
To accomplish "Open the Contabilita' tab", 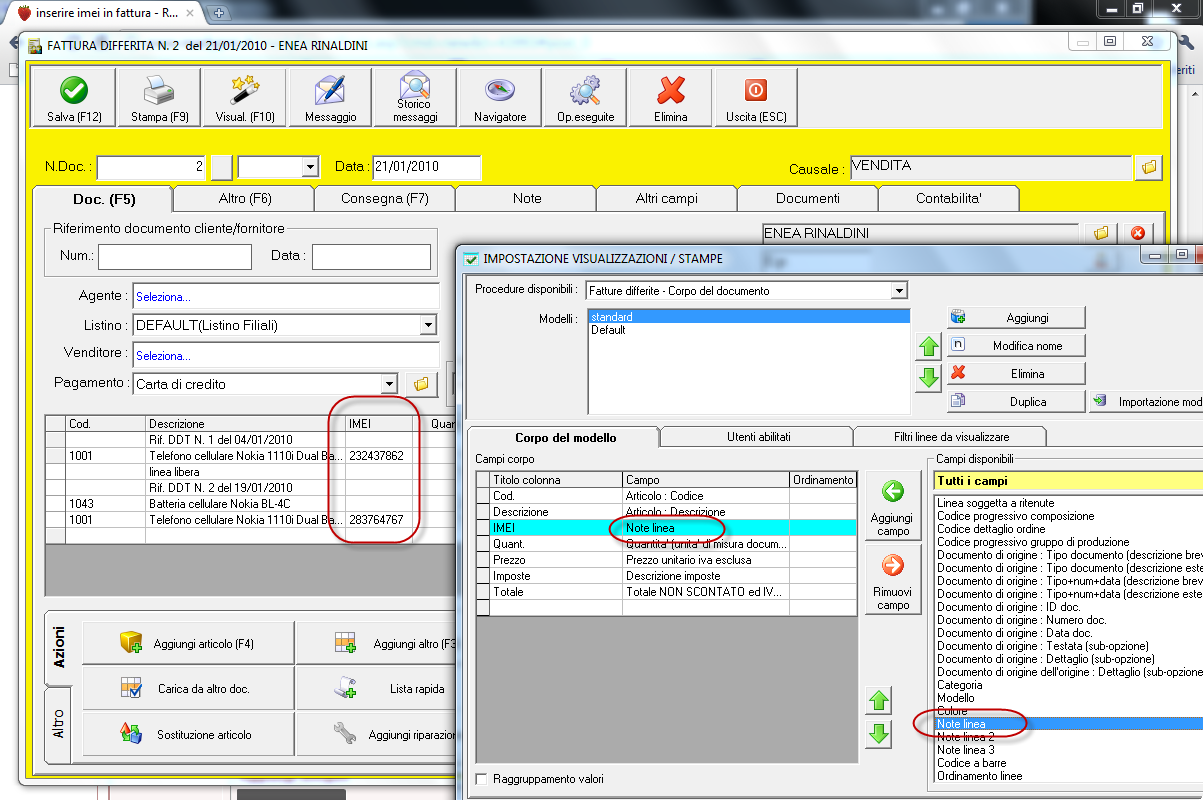I will (x=949, y=198).
